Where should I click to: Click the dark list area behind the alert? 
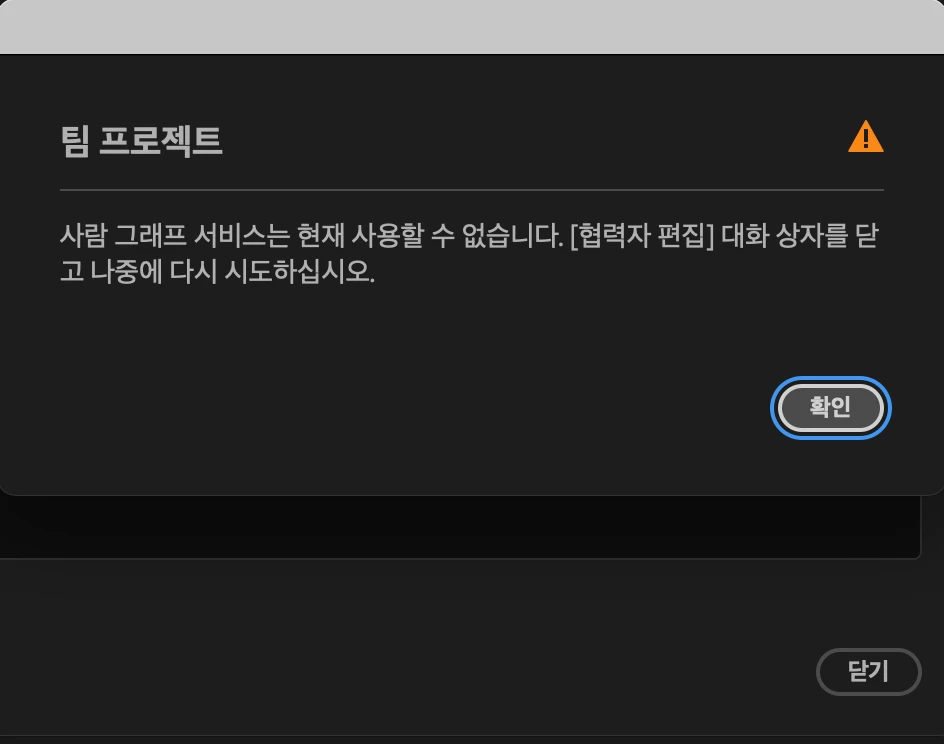tap(460, 527)
